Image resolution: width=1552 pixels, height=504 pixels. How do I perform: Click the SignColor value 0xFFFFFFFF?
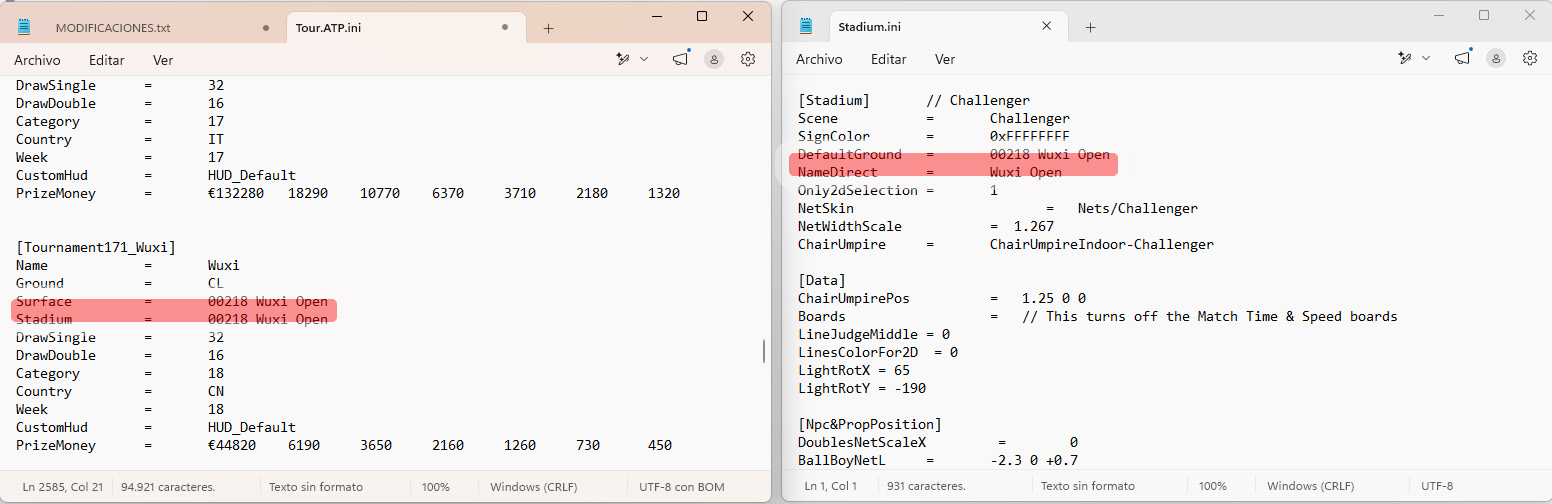[x=1030, y=136]
